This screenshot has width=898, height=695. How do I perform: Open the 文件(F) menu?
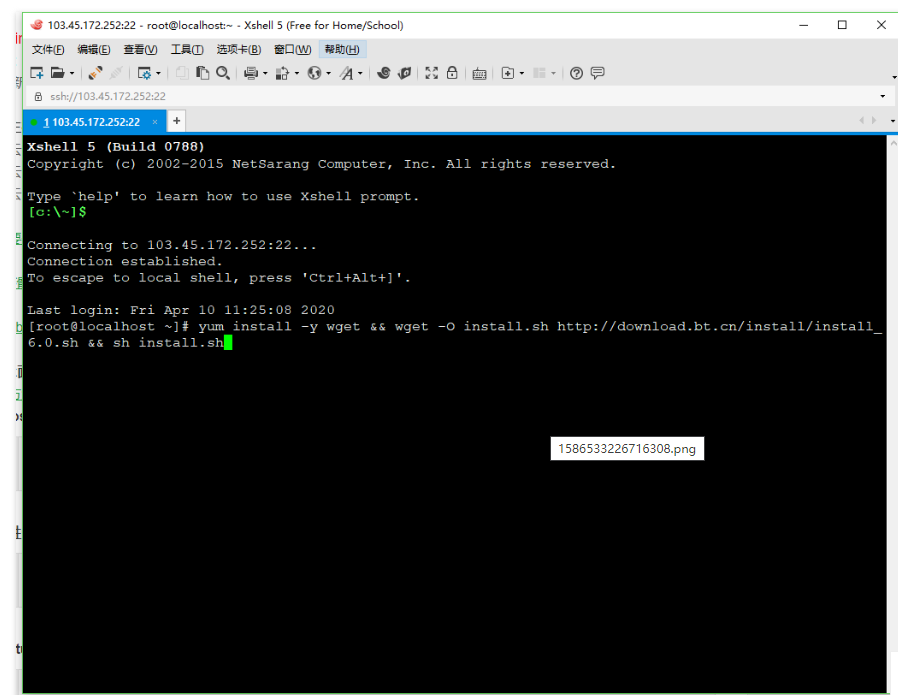tap(47, 49)
